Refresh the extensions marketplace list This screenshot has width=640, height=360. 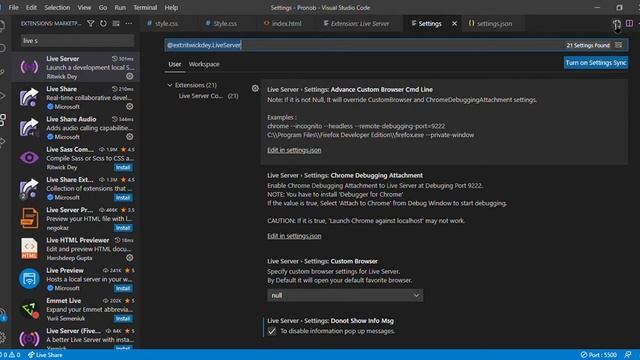tap(103, 24)
